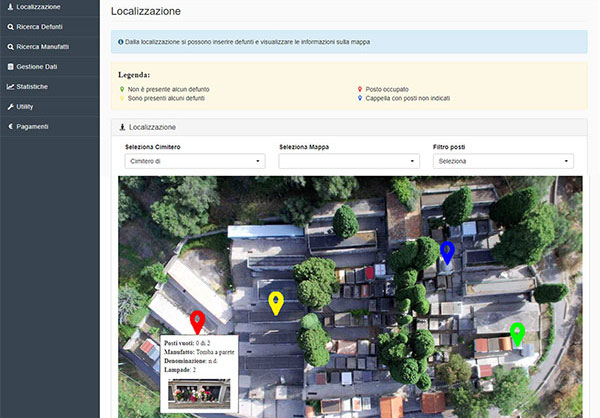
Task: Click the Localizzazione page title
Action: tap(146, 11)
